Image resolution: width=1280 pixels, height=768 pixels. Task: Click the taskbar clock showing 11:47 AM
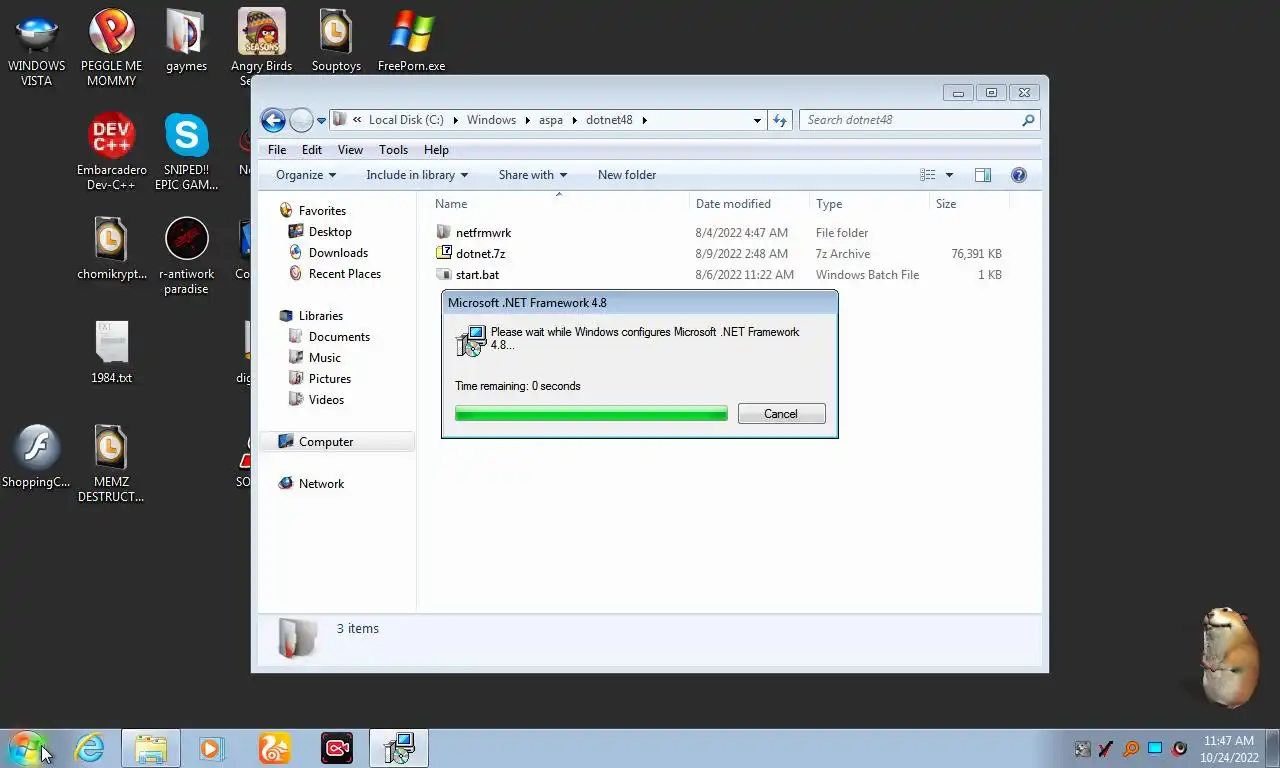coord(1228,749)
